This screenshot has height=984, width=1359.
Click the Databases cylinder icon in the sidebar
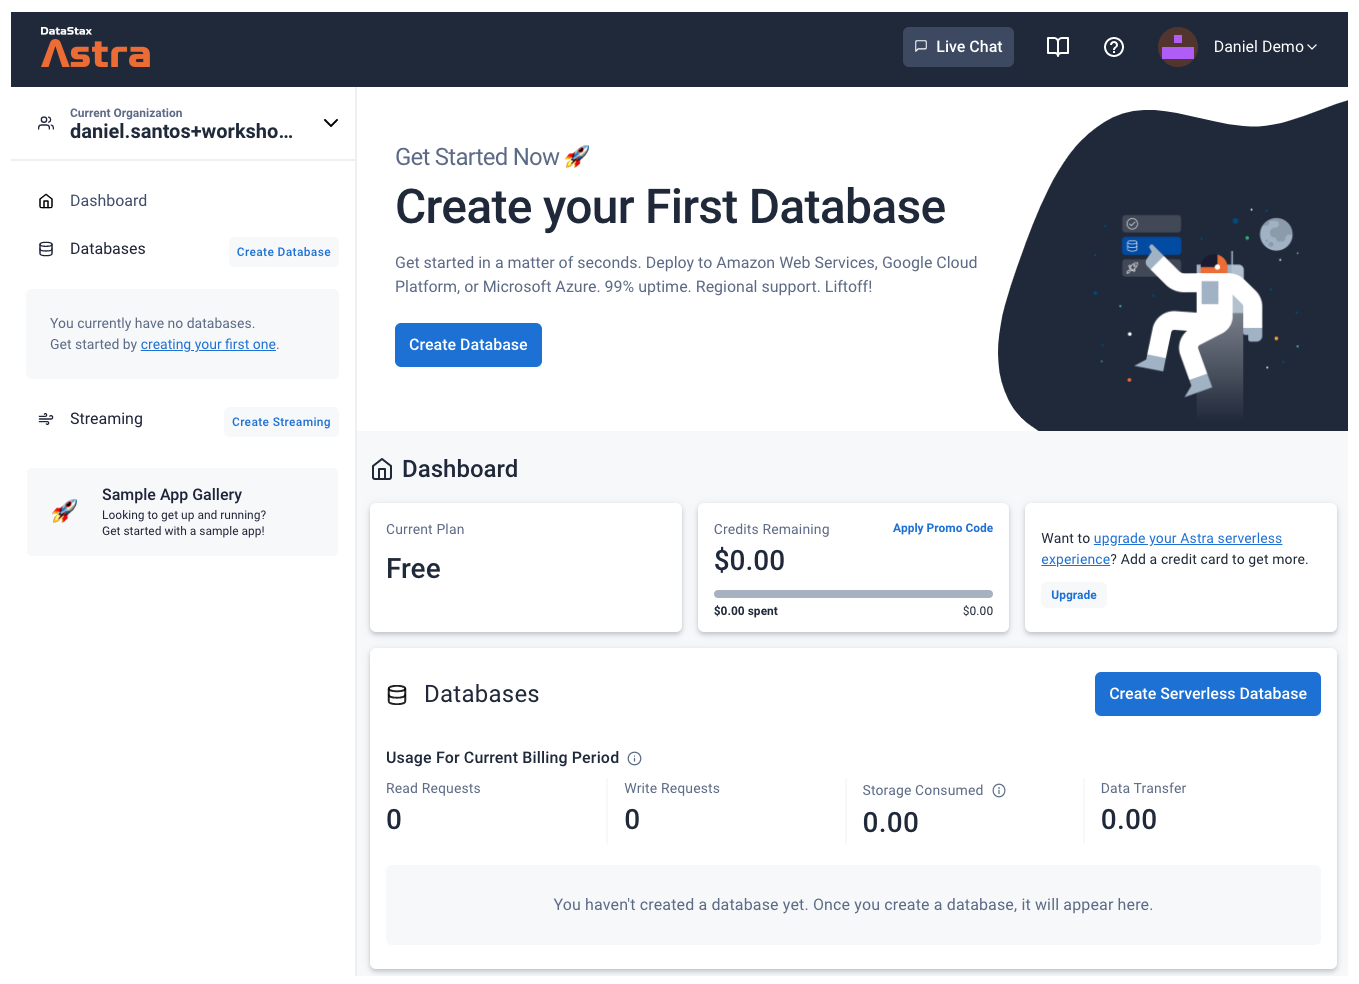click(46, 249)
